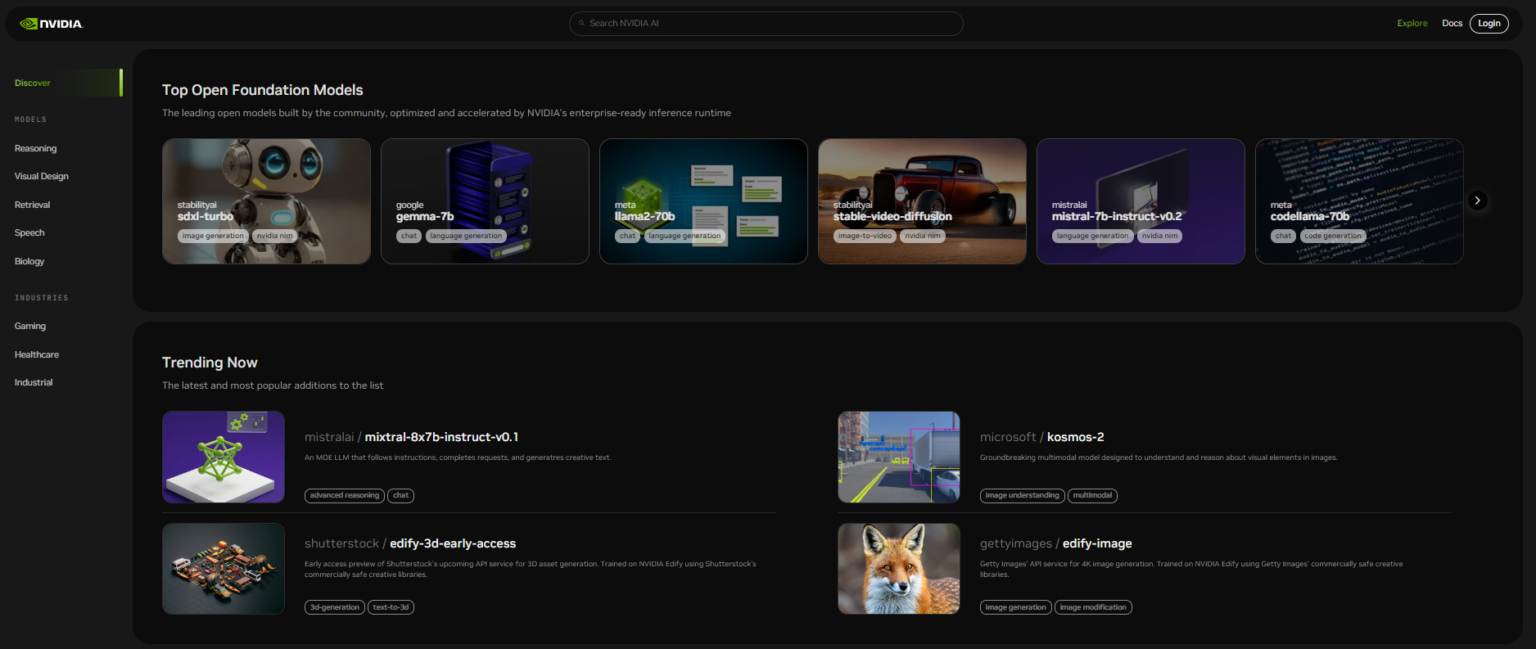Select Healthcare under Industries
1536x649 pixels.
(x=36, y=354)
